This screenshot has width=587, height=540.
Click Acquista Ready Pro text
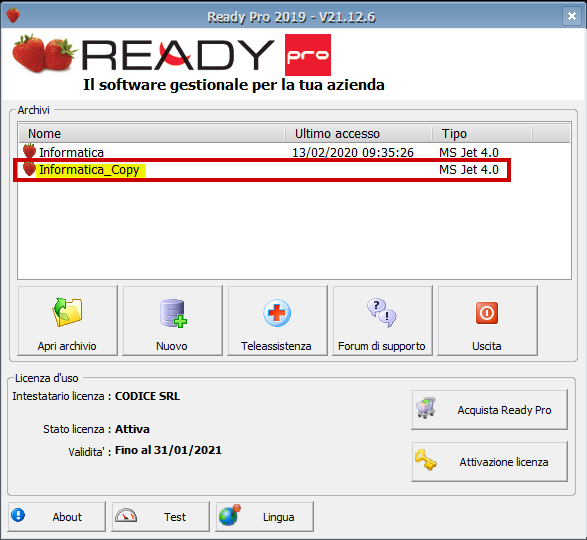pos(504,410)
